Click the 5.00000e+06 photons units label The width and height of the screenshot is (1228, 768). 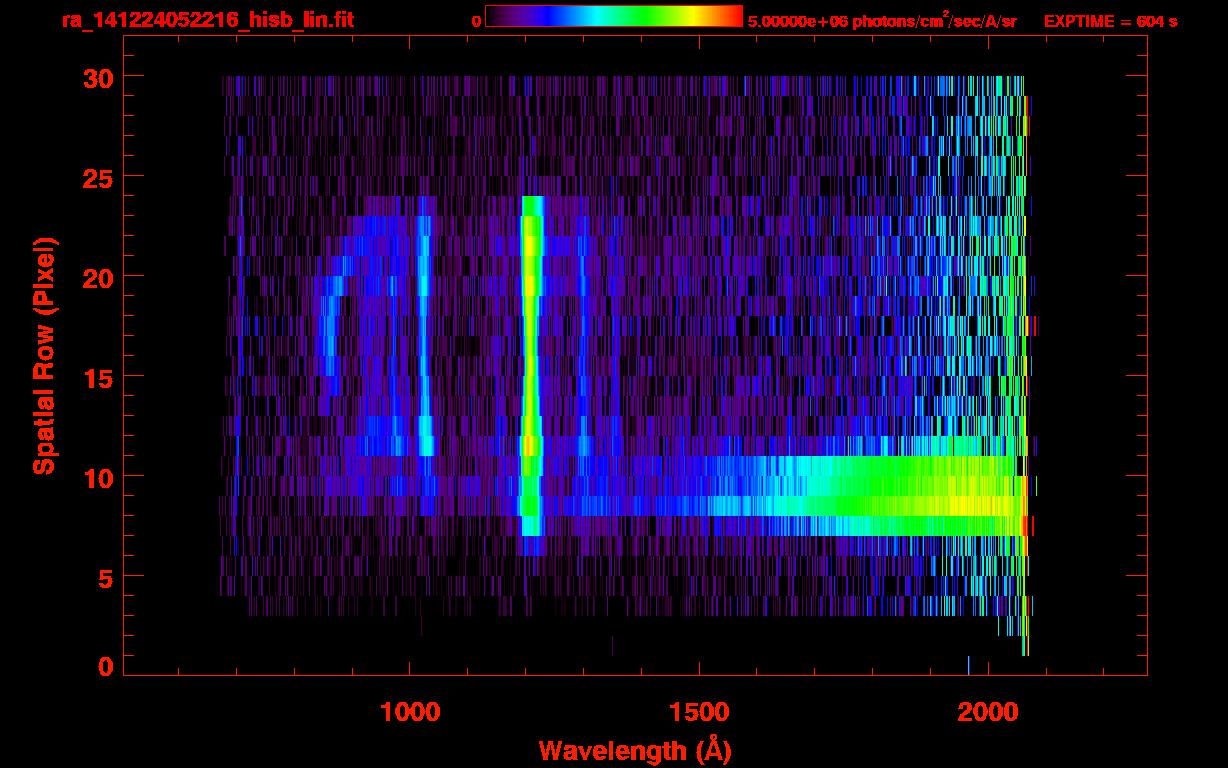(x=882, y=20)
